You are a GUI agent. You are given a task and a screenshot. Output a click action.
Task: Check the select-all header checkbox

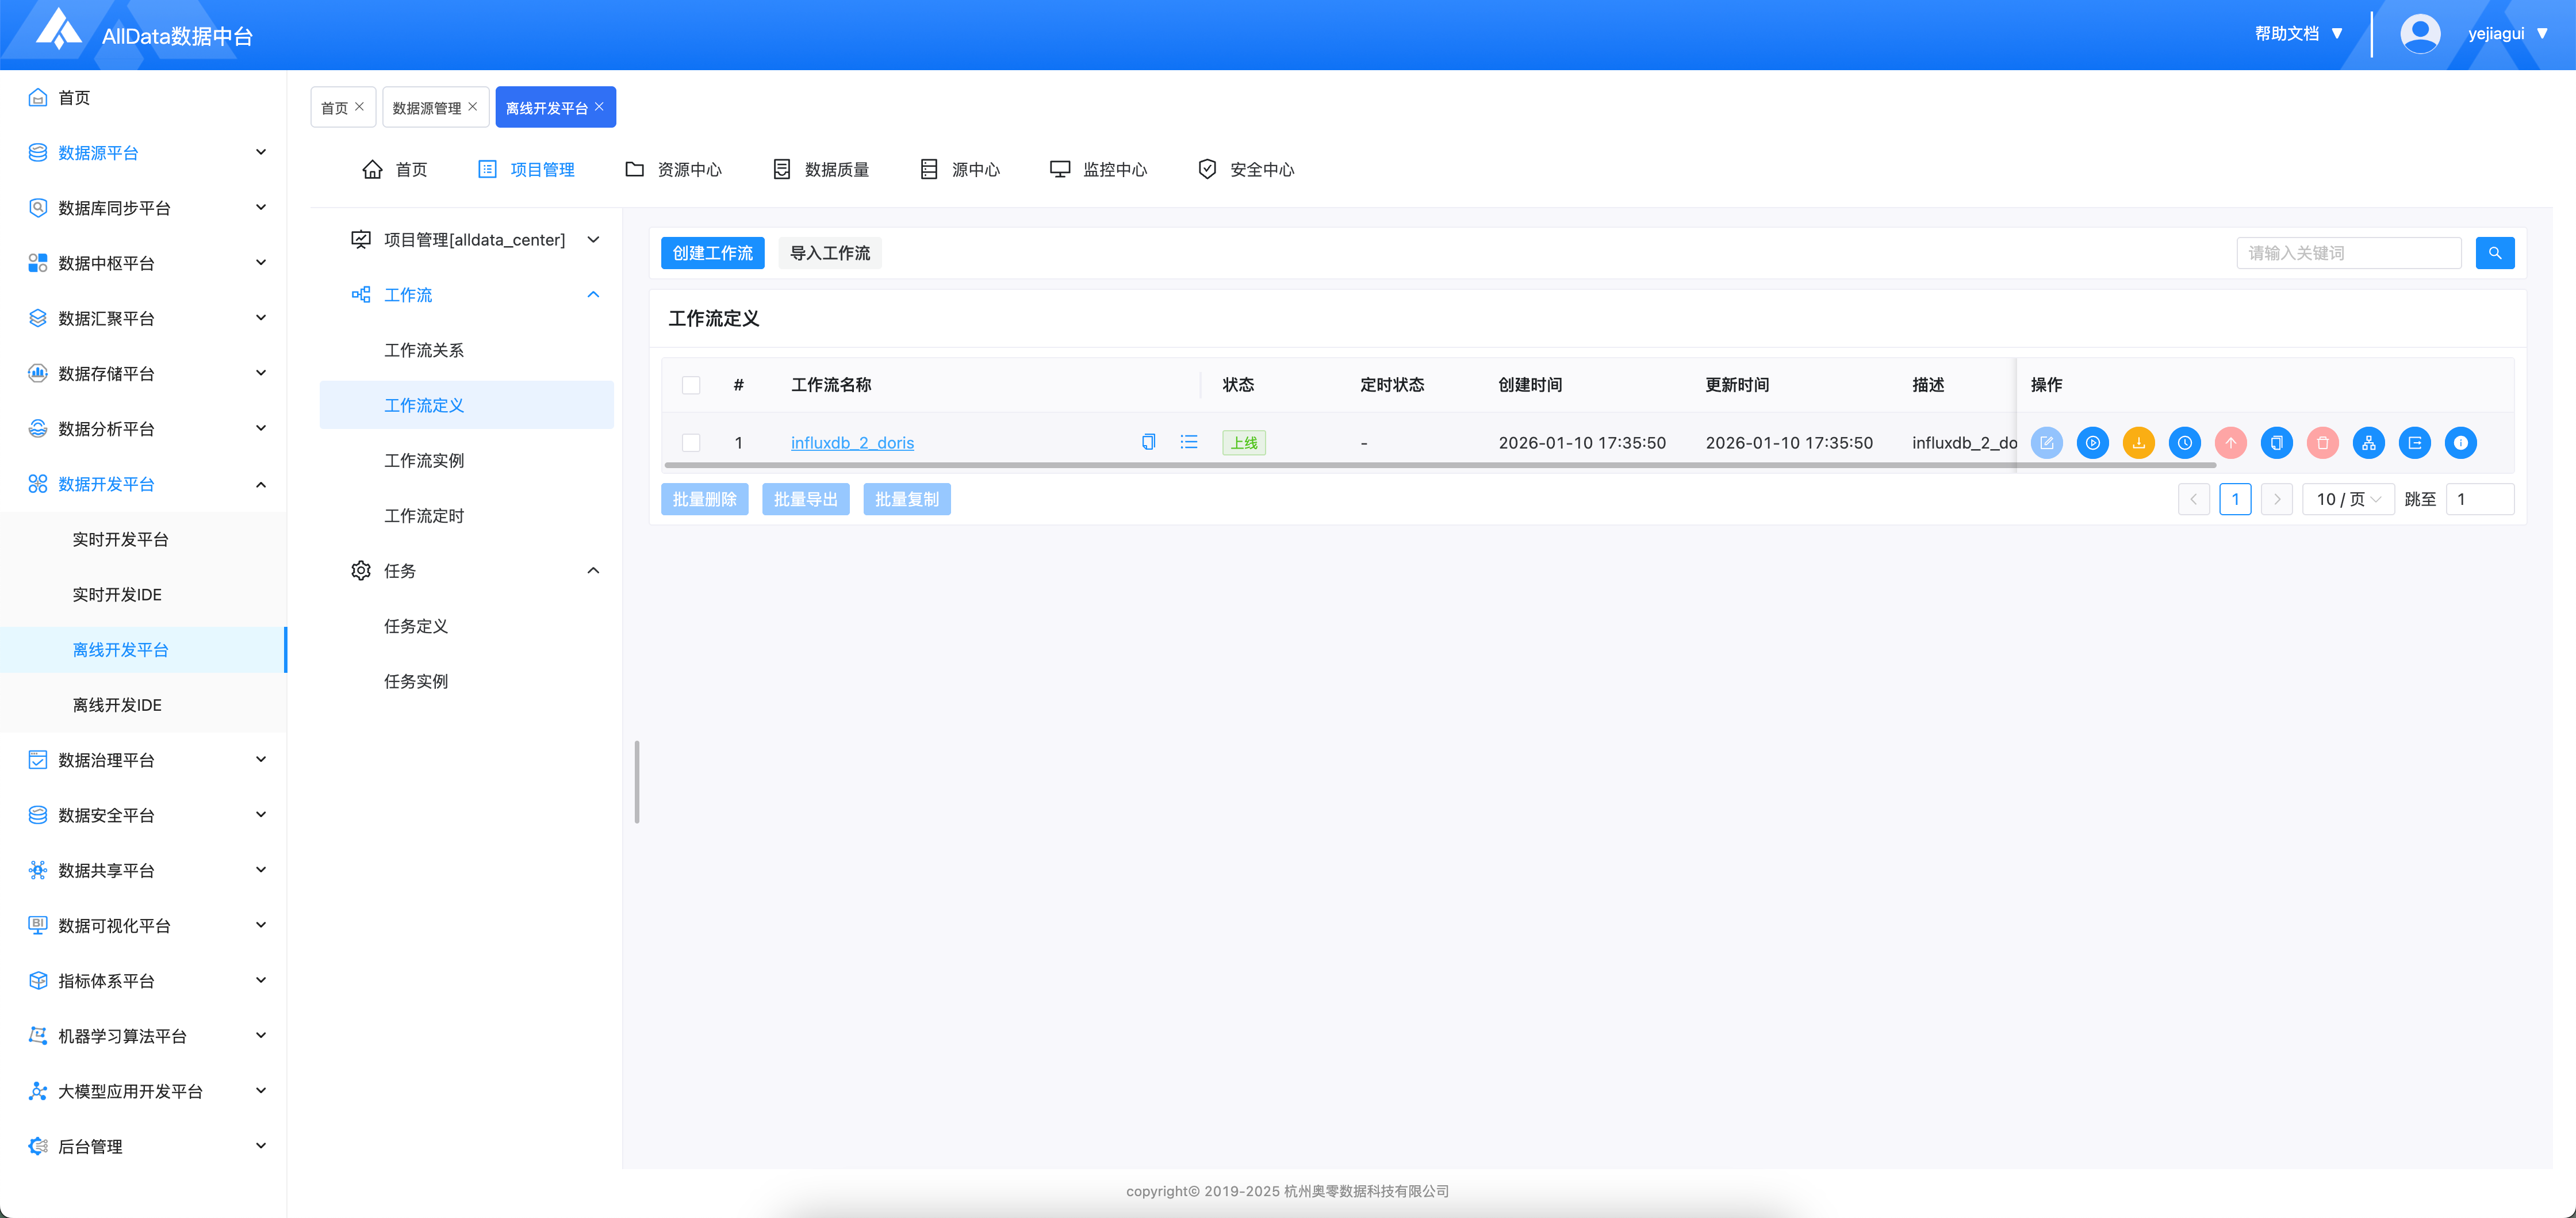click(691, 385)
